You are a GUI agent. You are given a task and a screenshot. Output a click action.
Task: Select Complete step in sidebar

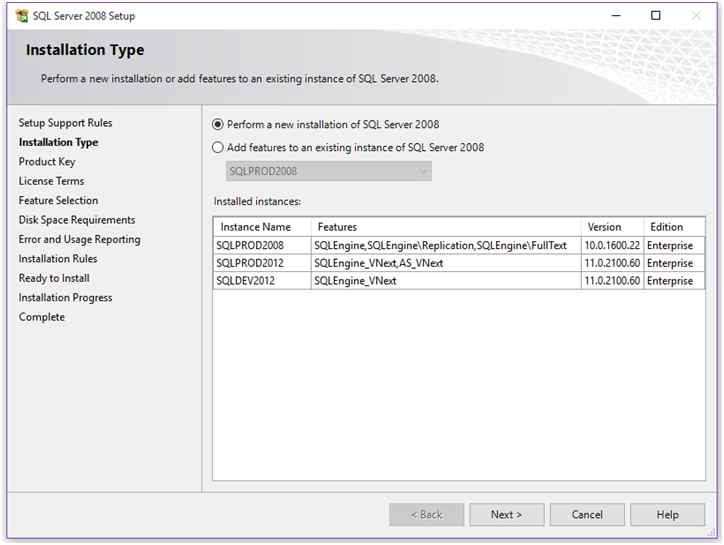pos(42,317)
